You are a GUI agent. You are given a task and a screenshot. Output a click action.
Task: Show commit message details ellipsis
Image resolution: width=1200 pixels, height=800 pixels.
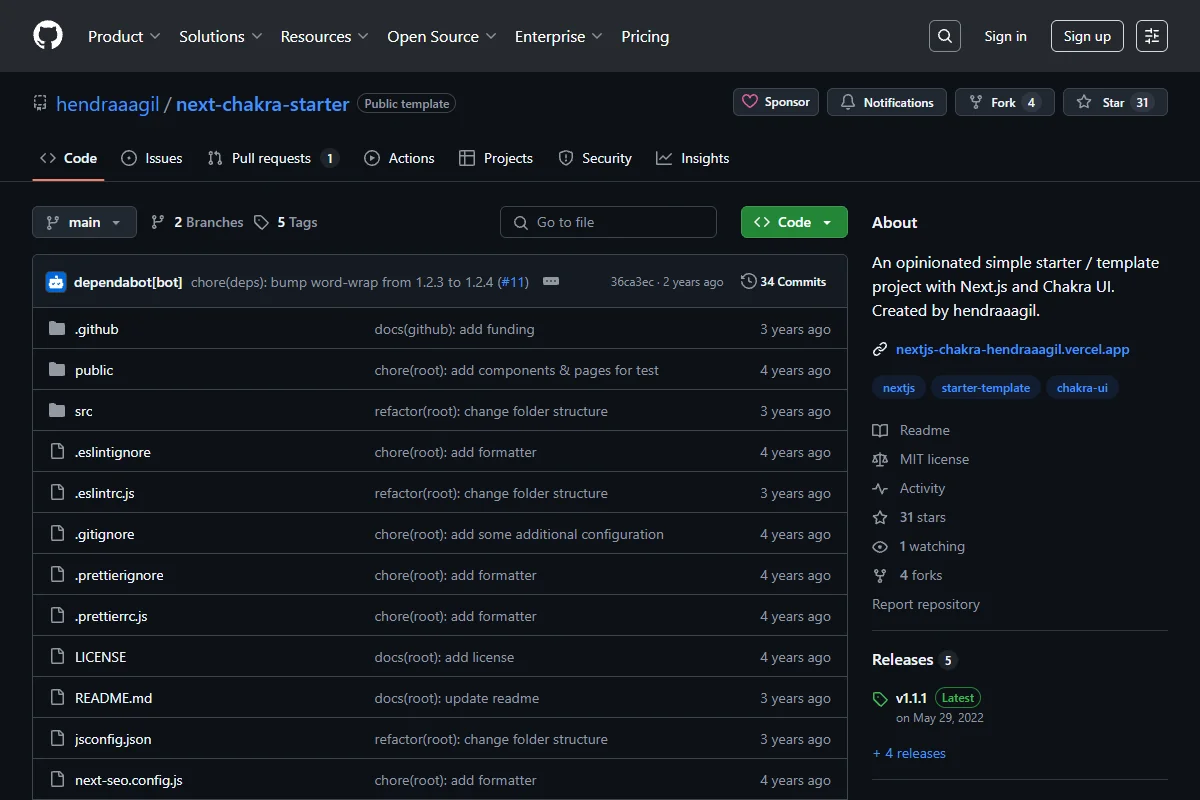pos(551,282)
